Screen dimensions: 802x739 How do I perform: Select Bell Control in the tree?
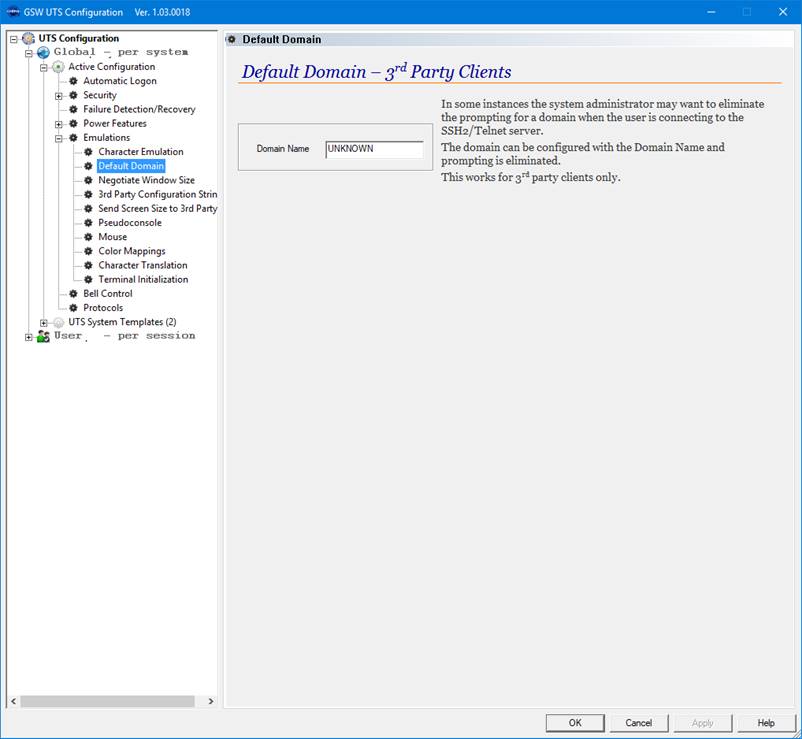108,294
